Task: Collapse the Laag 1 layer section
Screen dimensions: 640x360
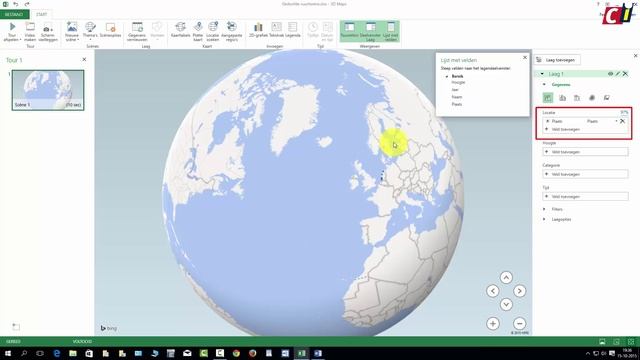Action: pos(542,74)
